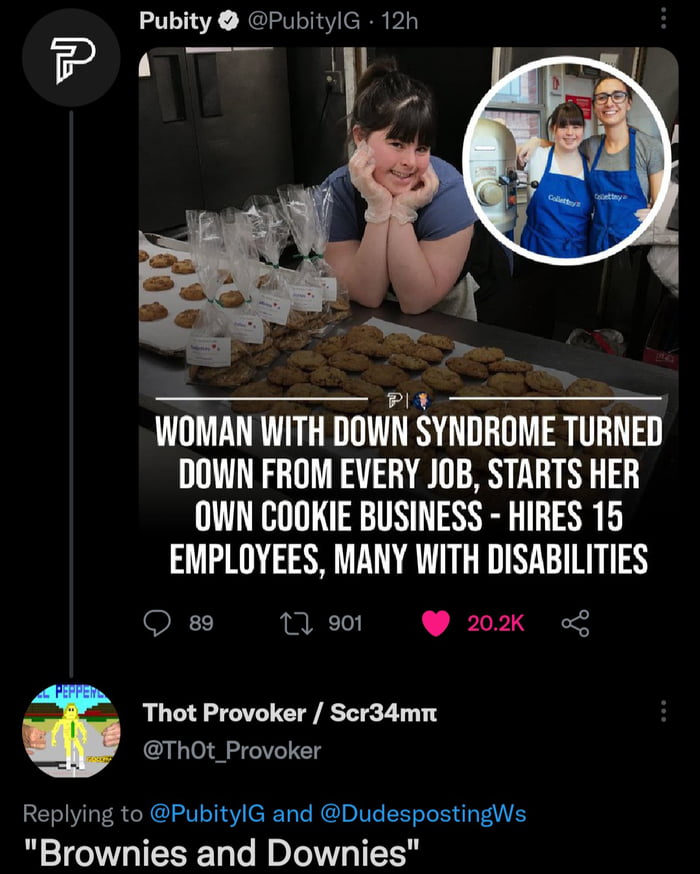Click the 20.2K likes count
700x874 pixels.
495,623
